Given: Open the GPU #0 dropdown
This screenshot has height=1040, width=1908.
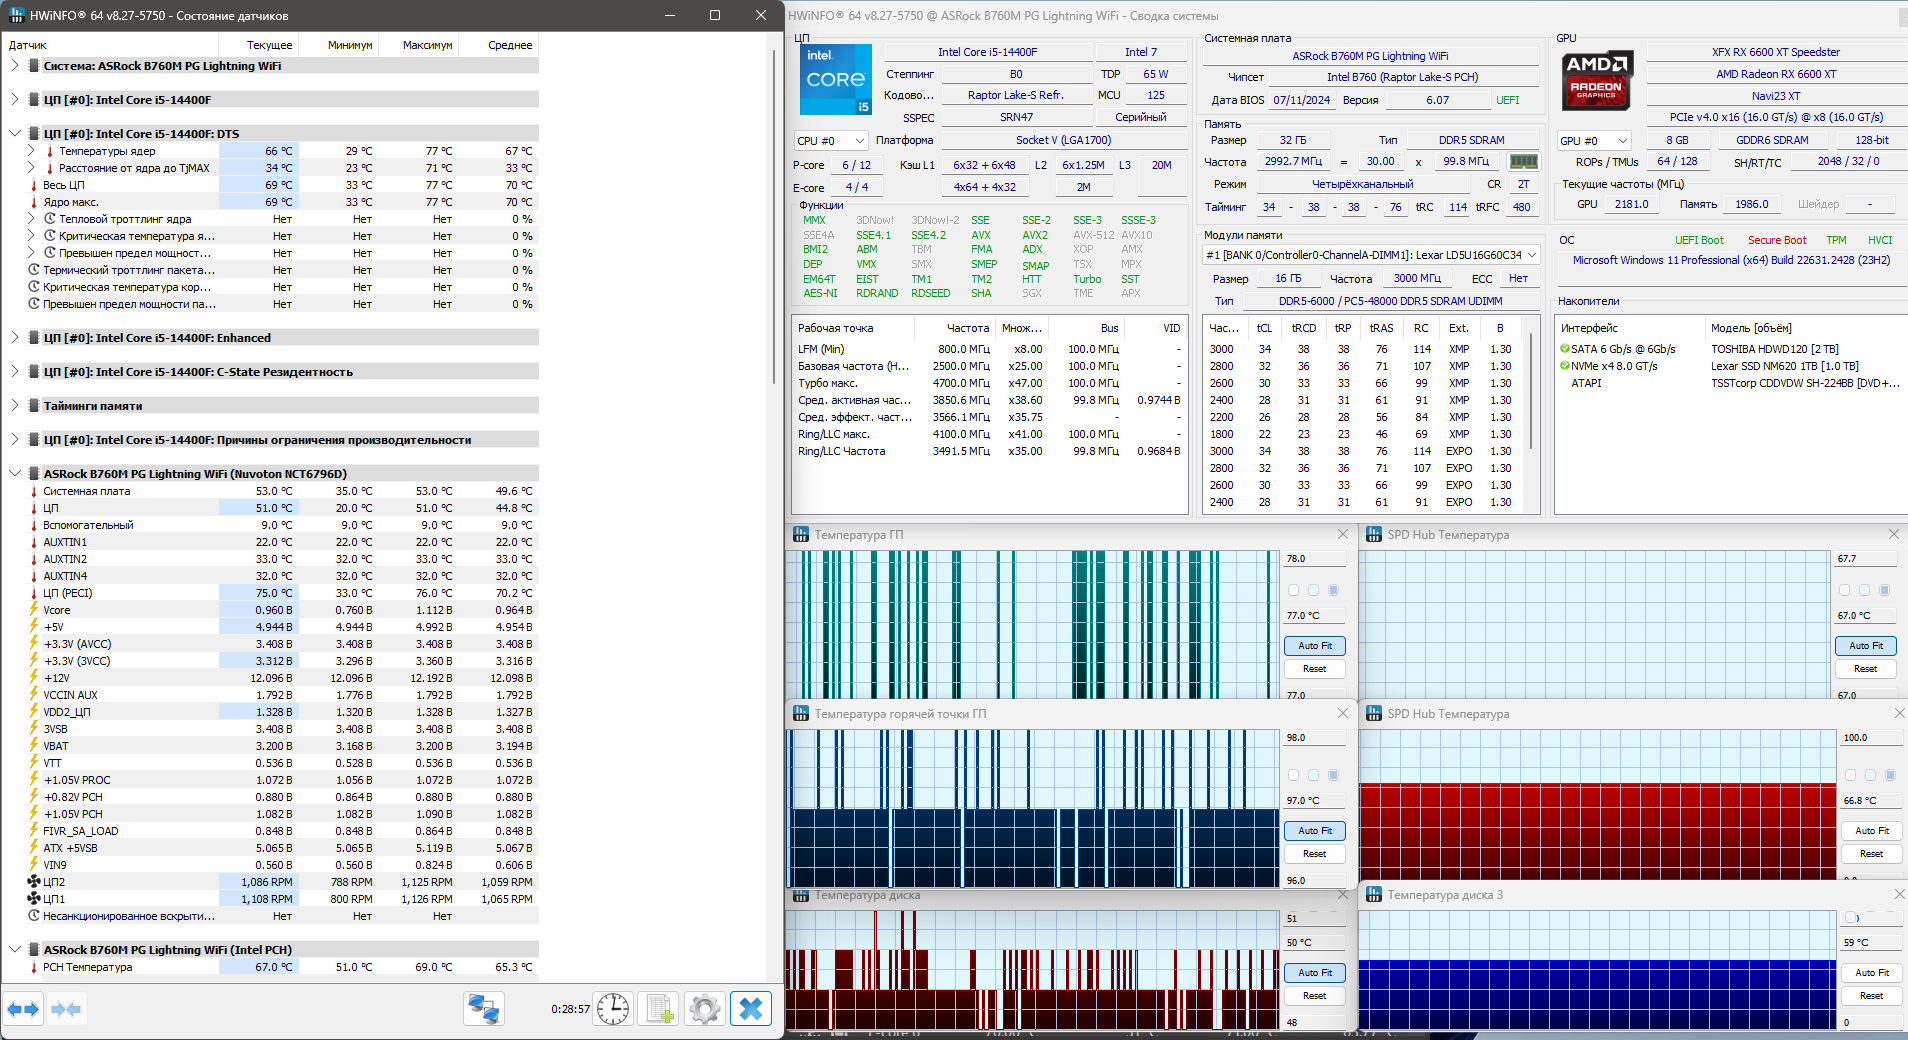Looking at the screenshot, I should [x=1594, y=141].
